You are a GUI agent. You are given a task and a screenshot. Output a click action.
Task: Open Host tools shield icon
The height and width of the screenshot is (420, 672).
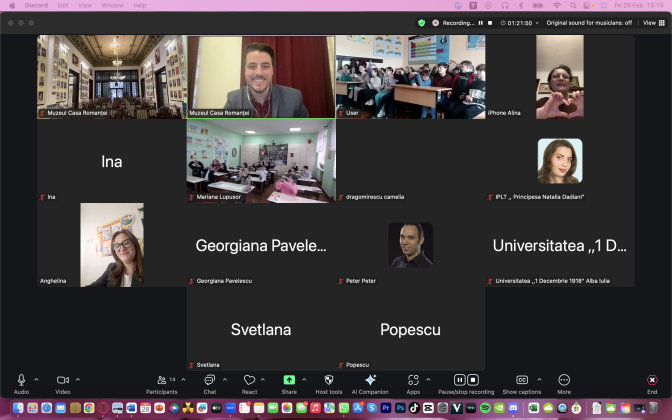pos(328,380)
